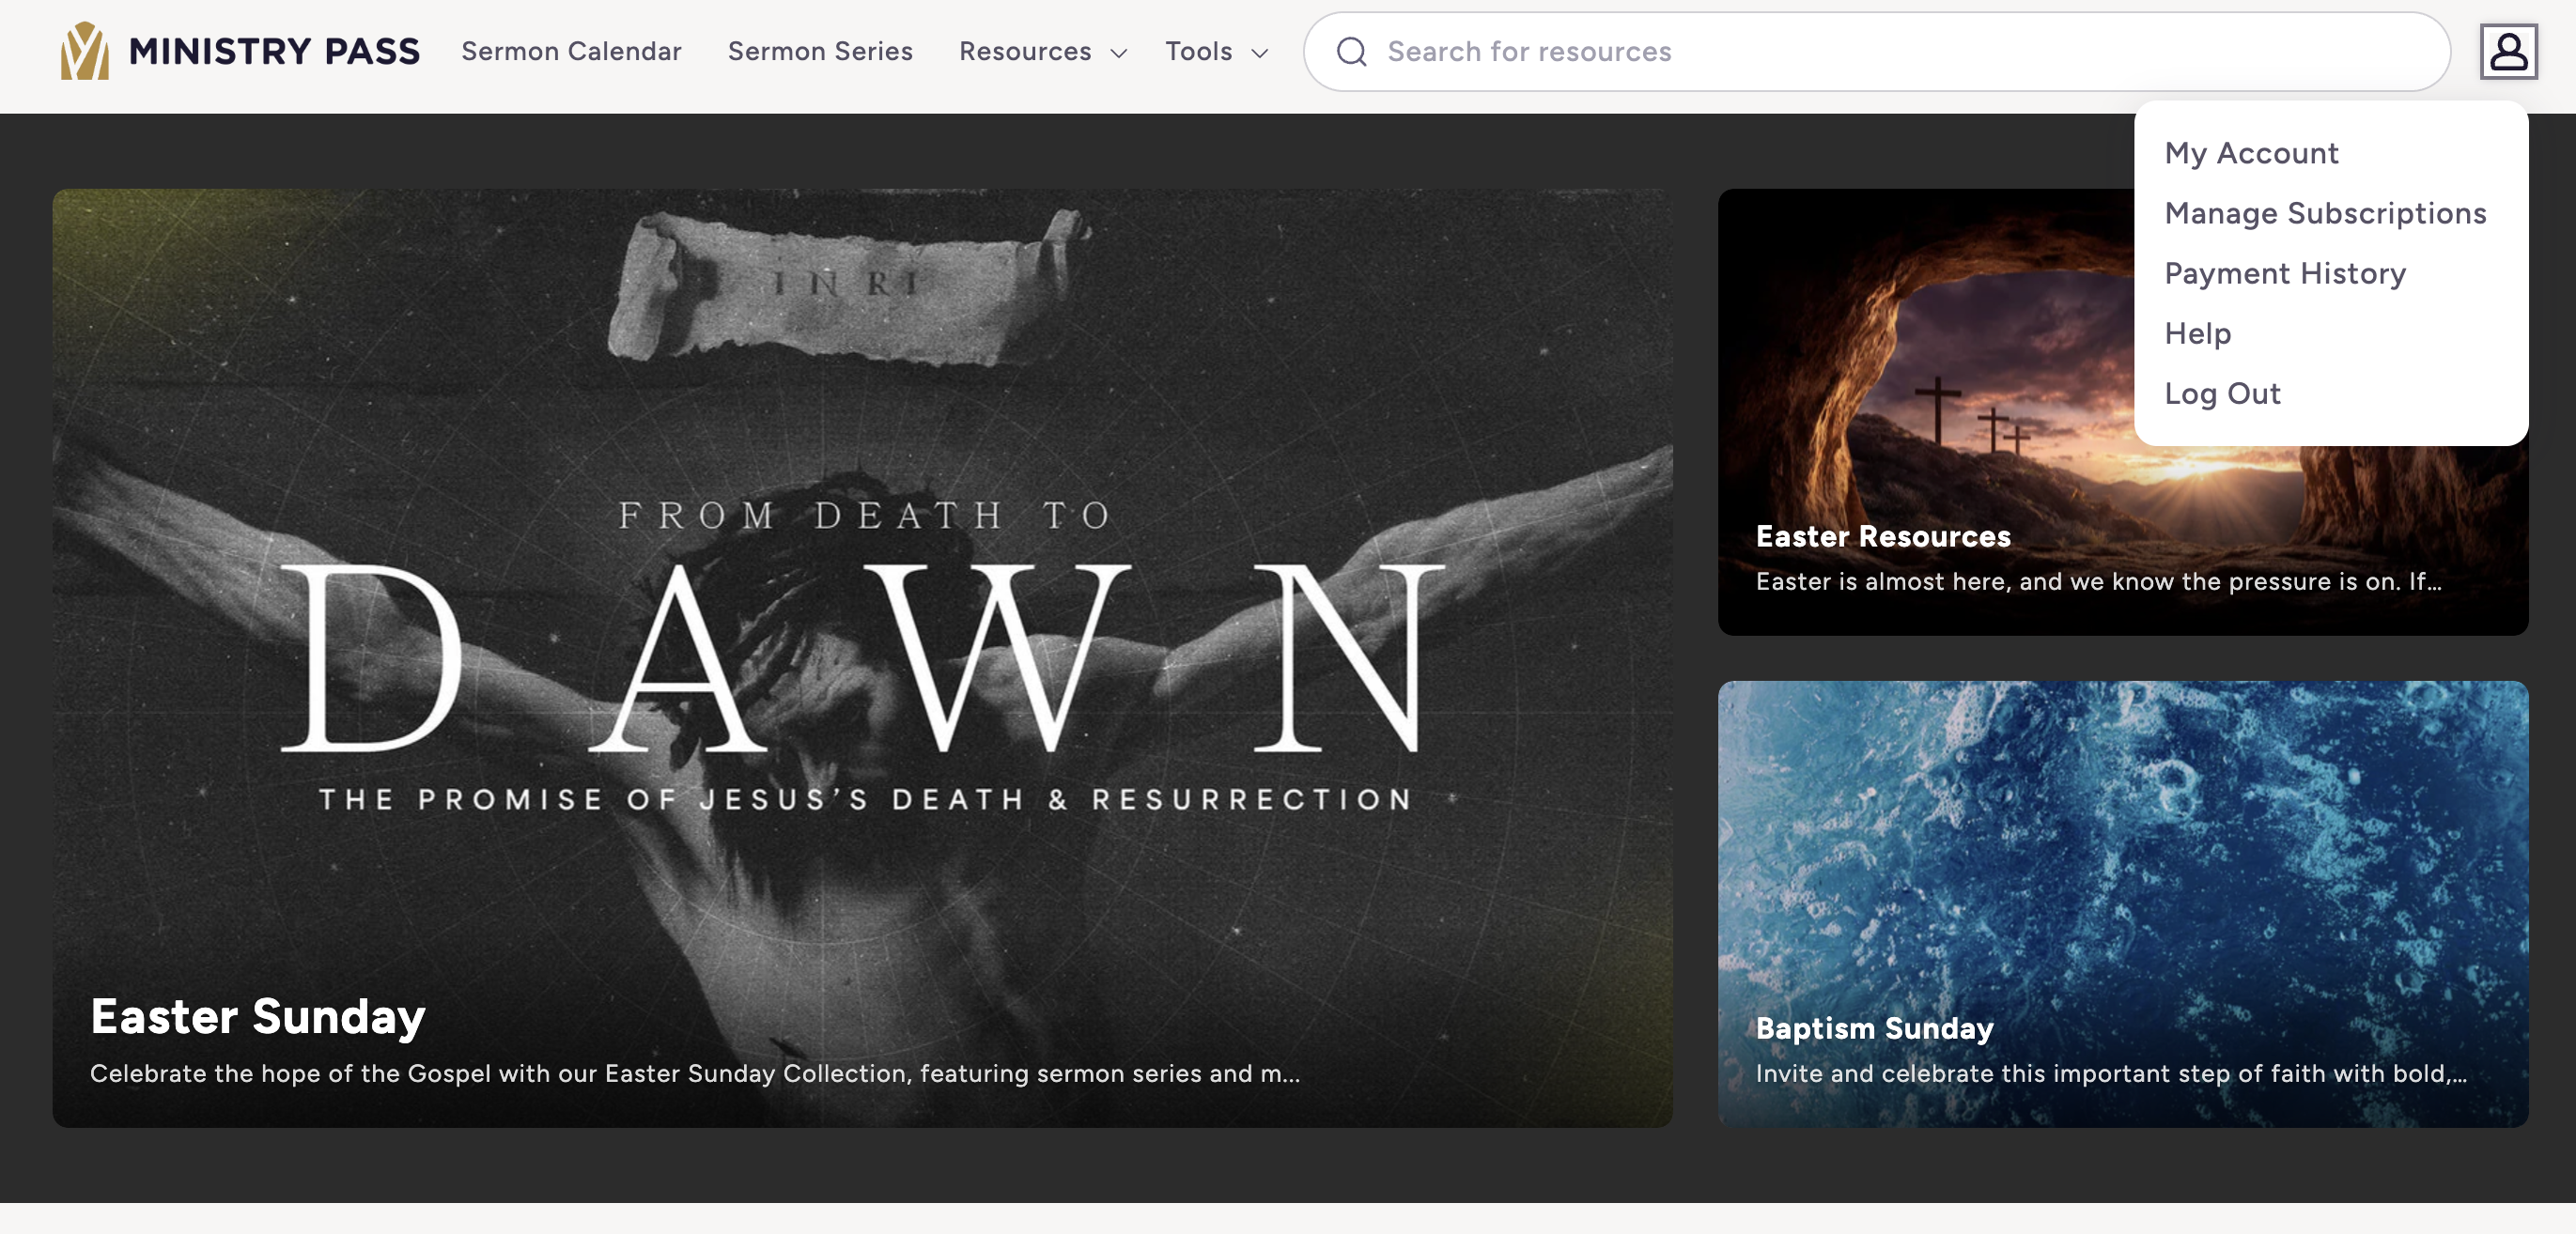
Task: Choose Manage Subscriptions menu item
Action: (x=2325, y=213)
